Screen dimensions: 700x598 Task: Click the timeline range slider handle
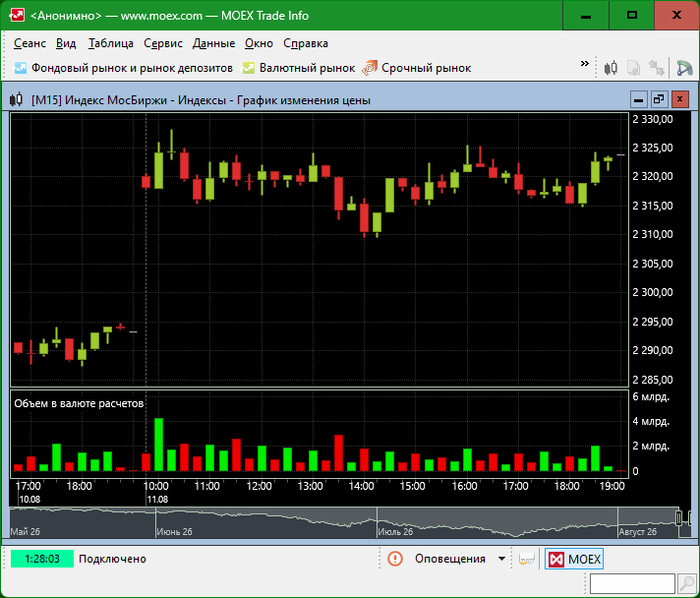[679, 518]
